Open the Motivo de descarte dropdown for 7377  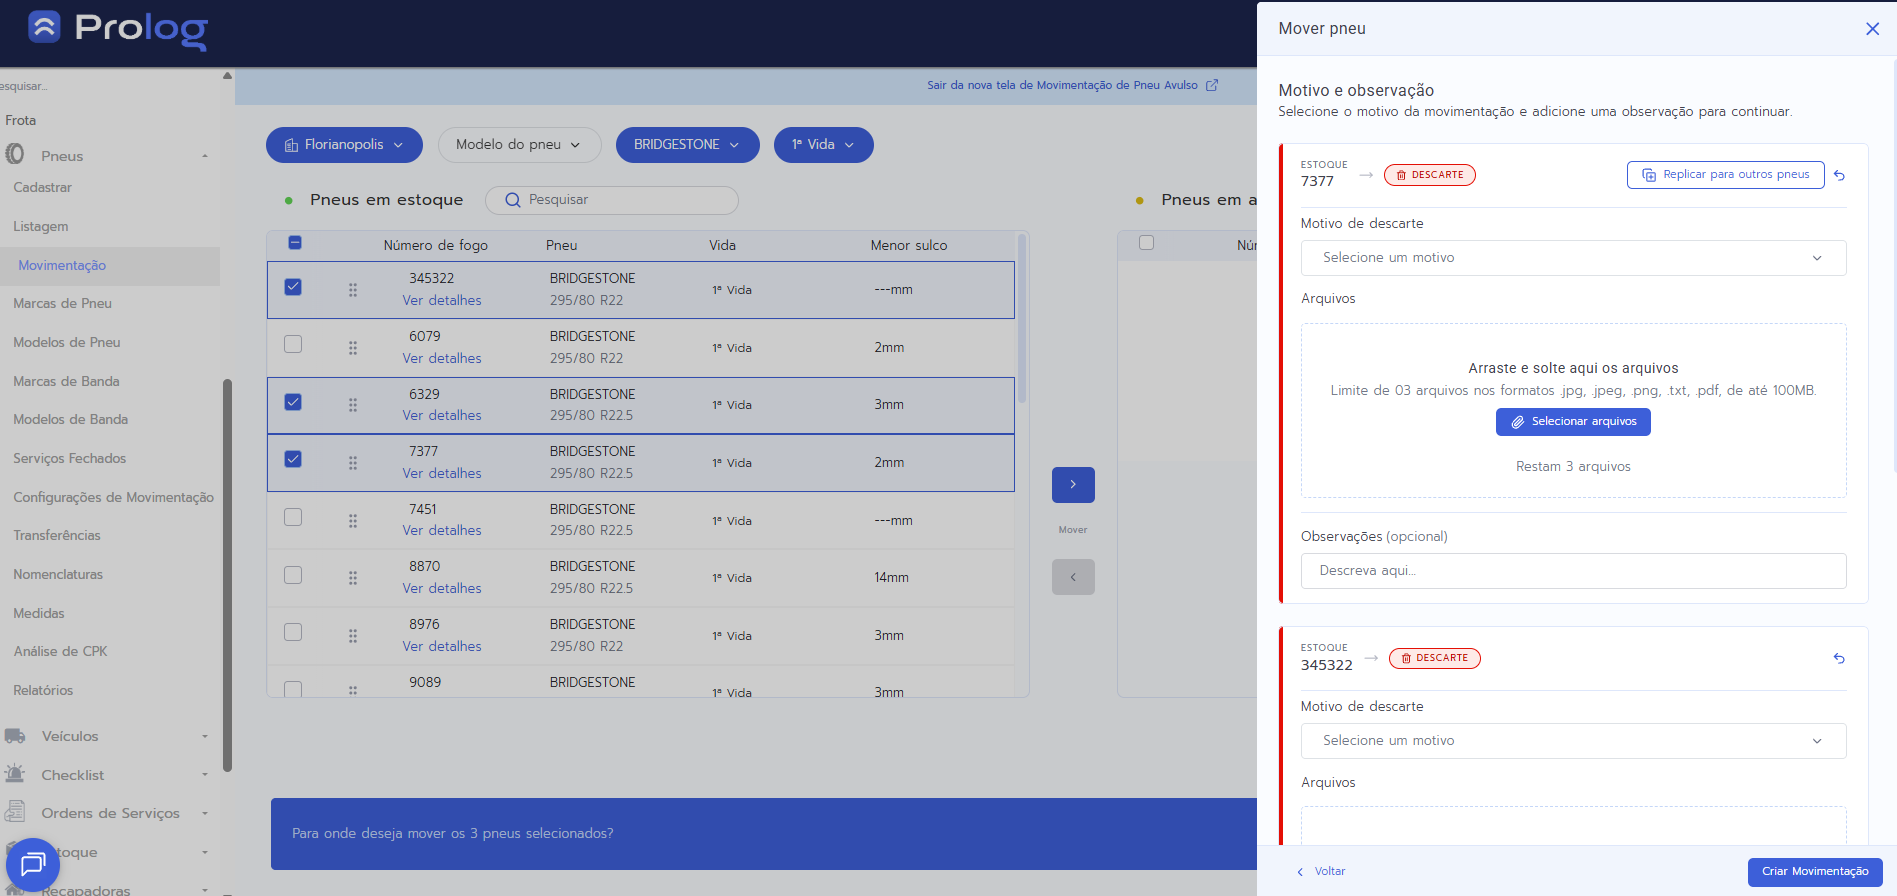click(1572, 258)
